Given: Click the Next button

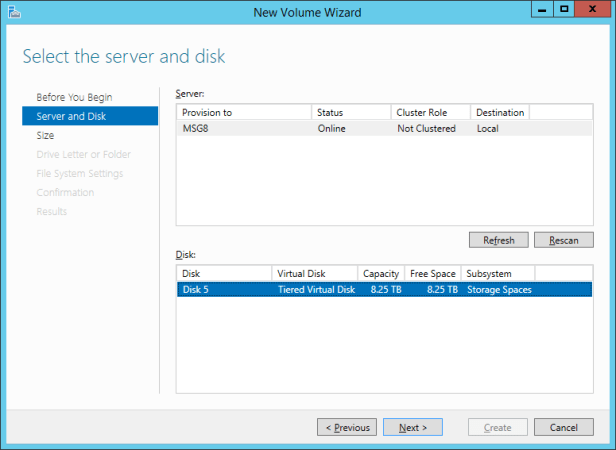Looking at the screenshot, I should point(413,427).
